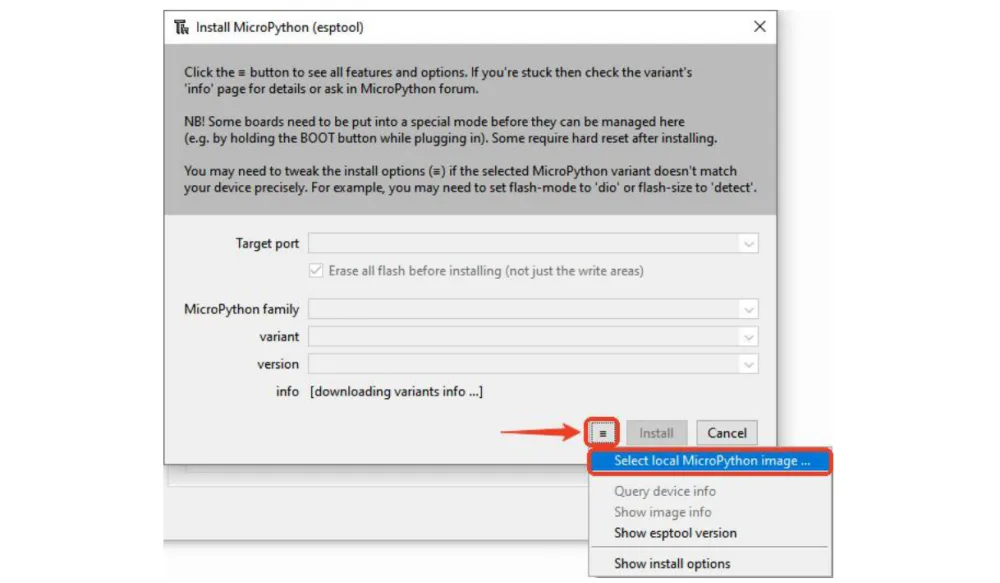The image size is (1000, 583).
Task: Click the Install button
Action: [656, 433]
